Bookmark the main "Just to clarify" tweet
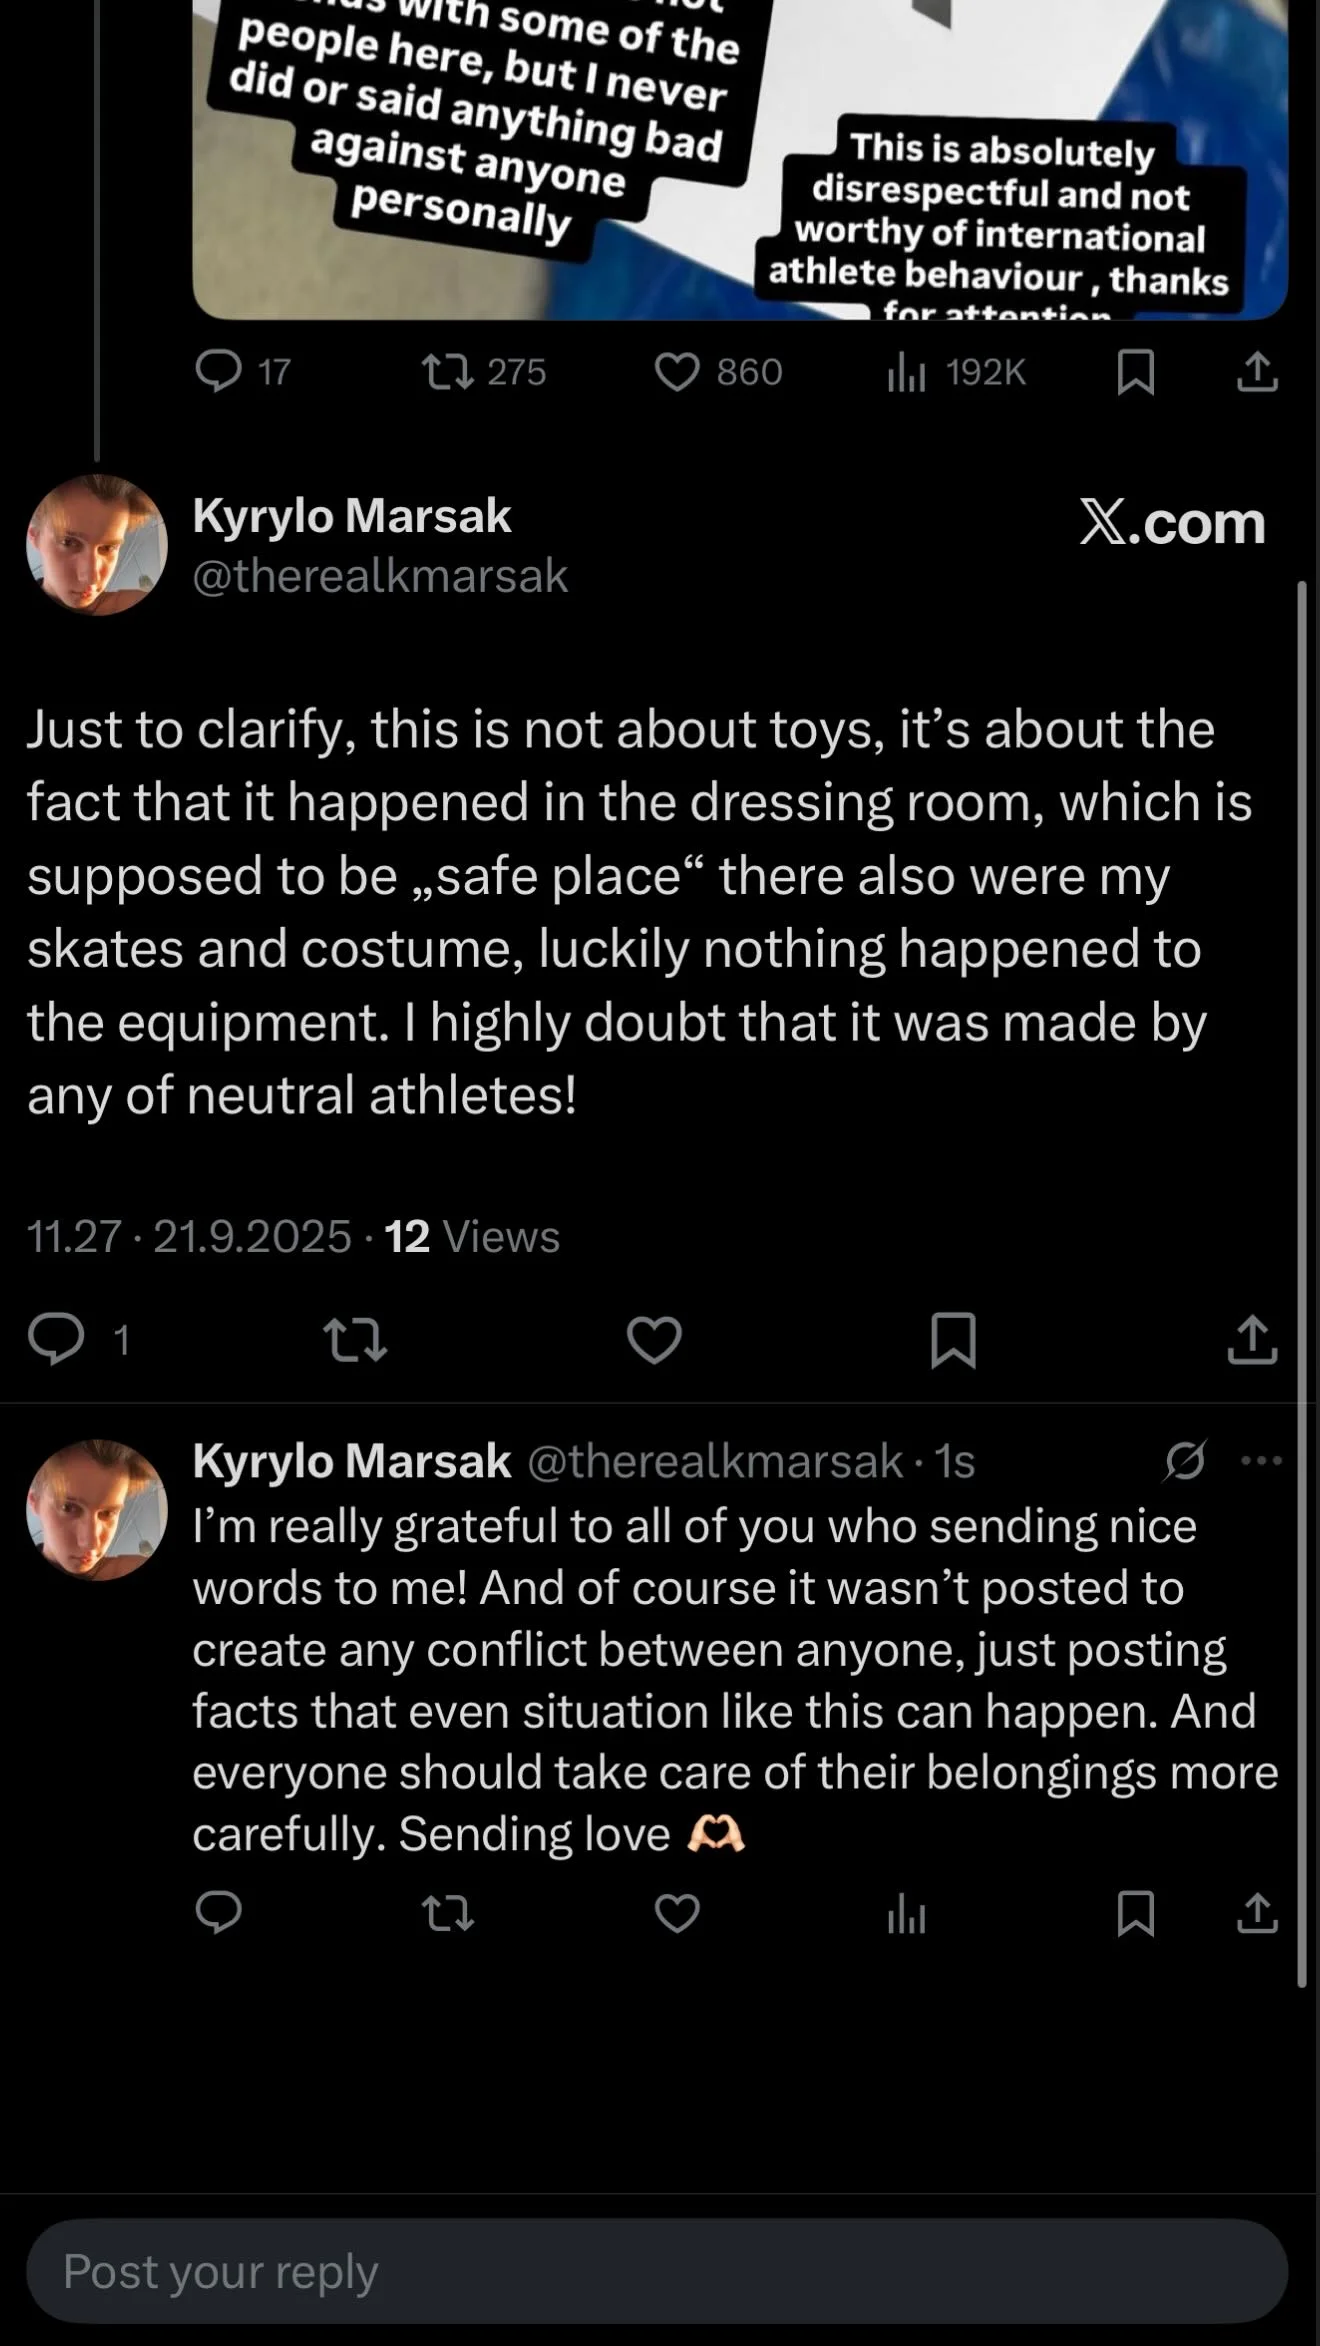This screenshot has width=1320, height=2346. tap(953, 1339)
